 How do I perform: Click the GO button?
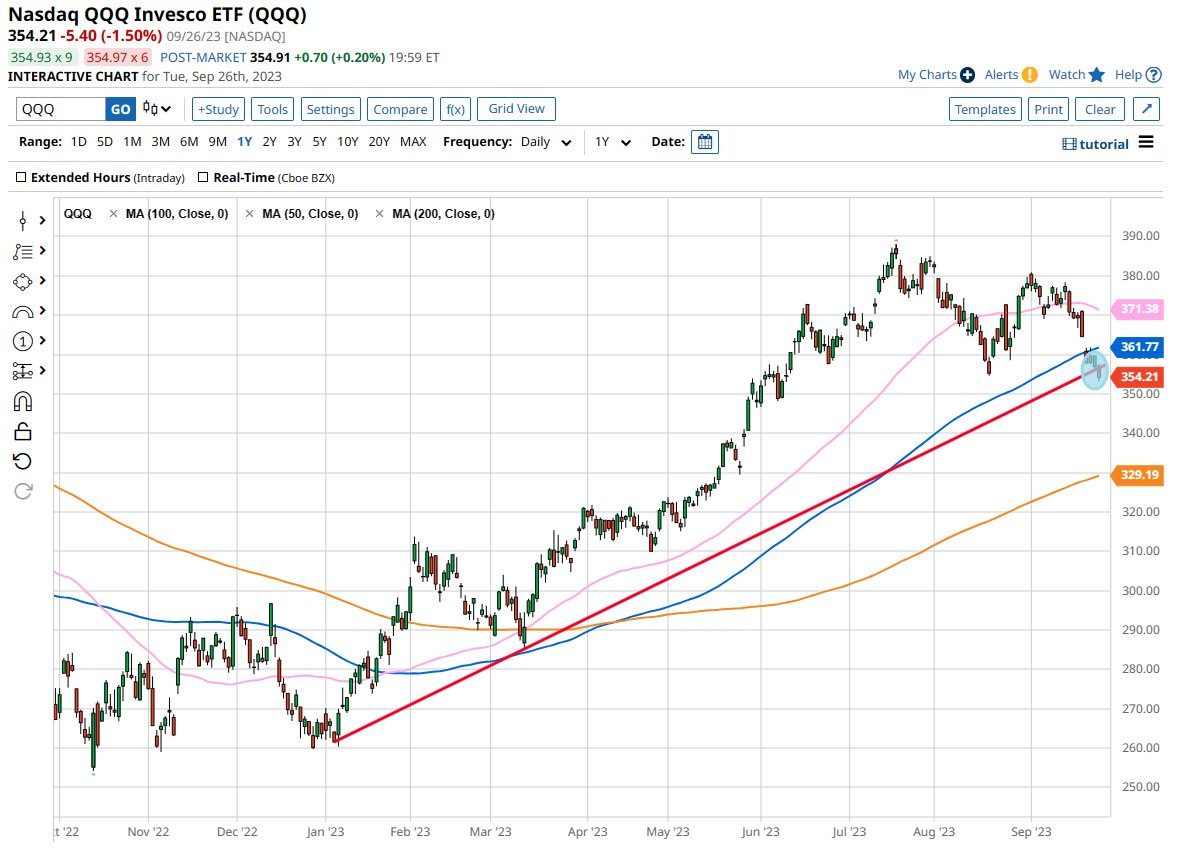coord(121,109)
